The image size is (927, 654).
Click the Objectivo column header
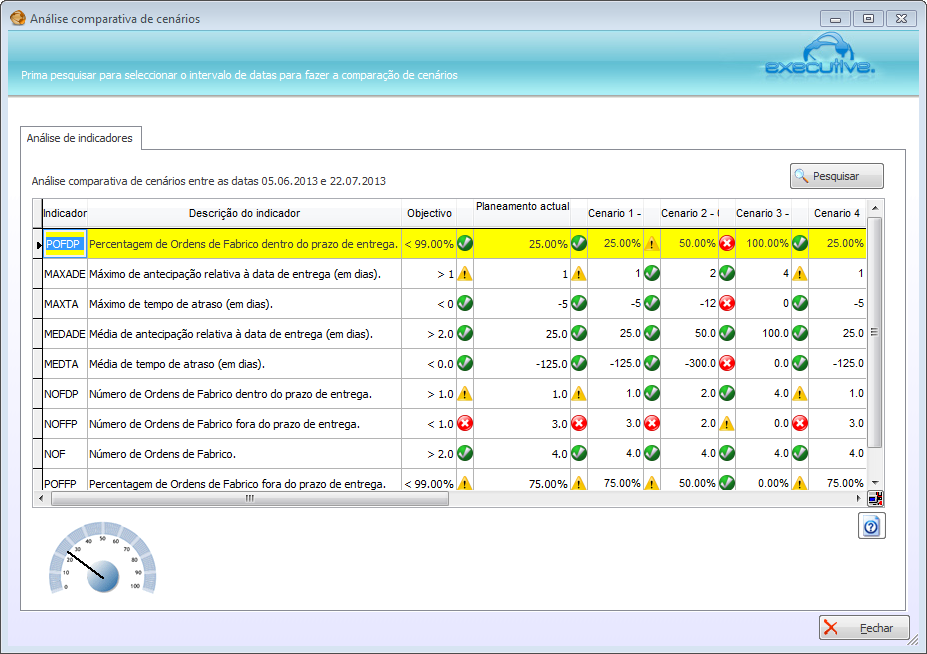point(429,213)
